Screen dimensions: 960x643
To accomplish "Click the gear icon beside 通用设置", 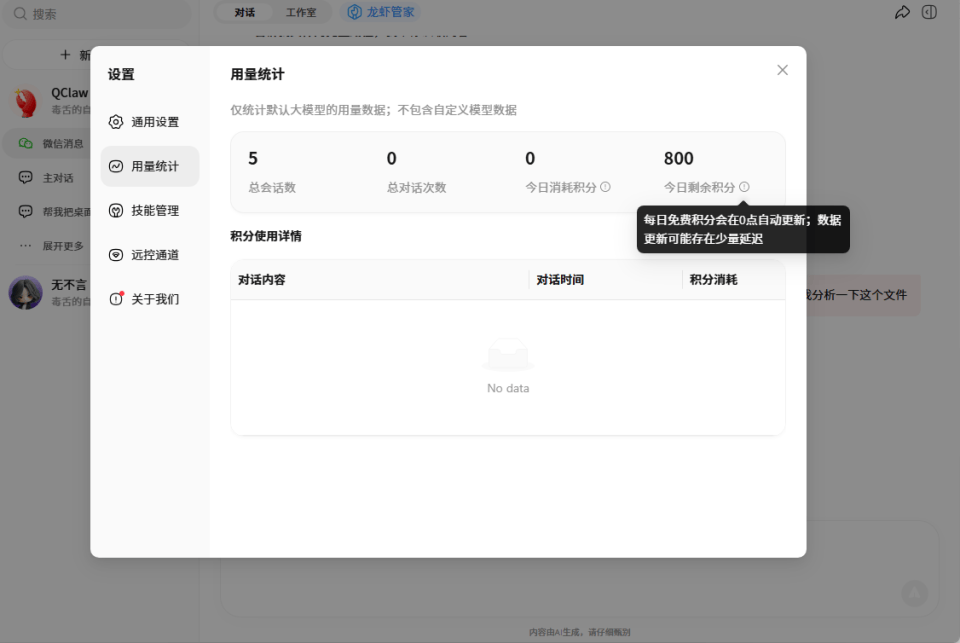I will pos(116,122).
